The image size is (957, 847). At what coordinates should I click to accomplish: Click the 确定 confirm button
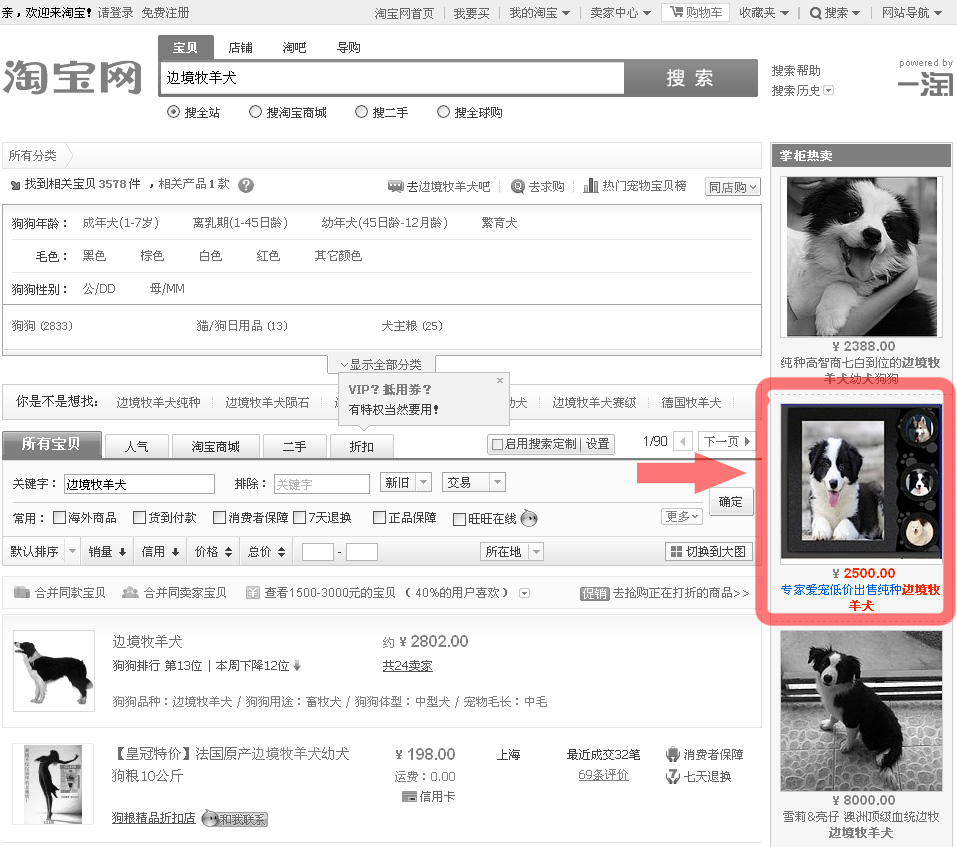[731, 502]
